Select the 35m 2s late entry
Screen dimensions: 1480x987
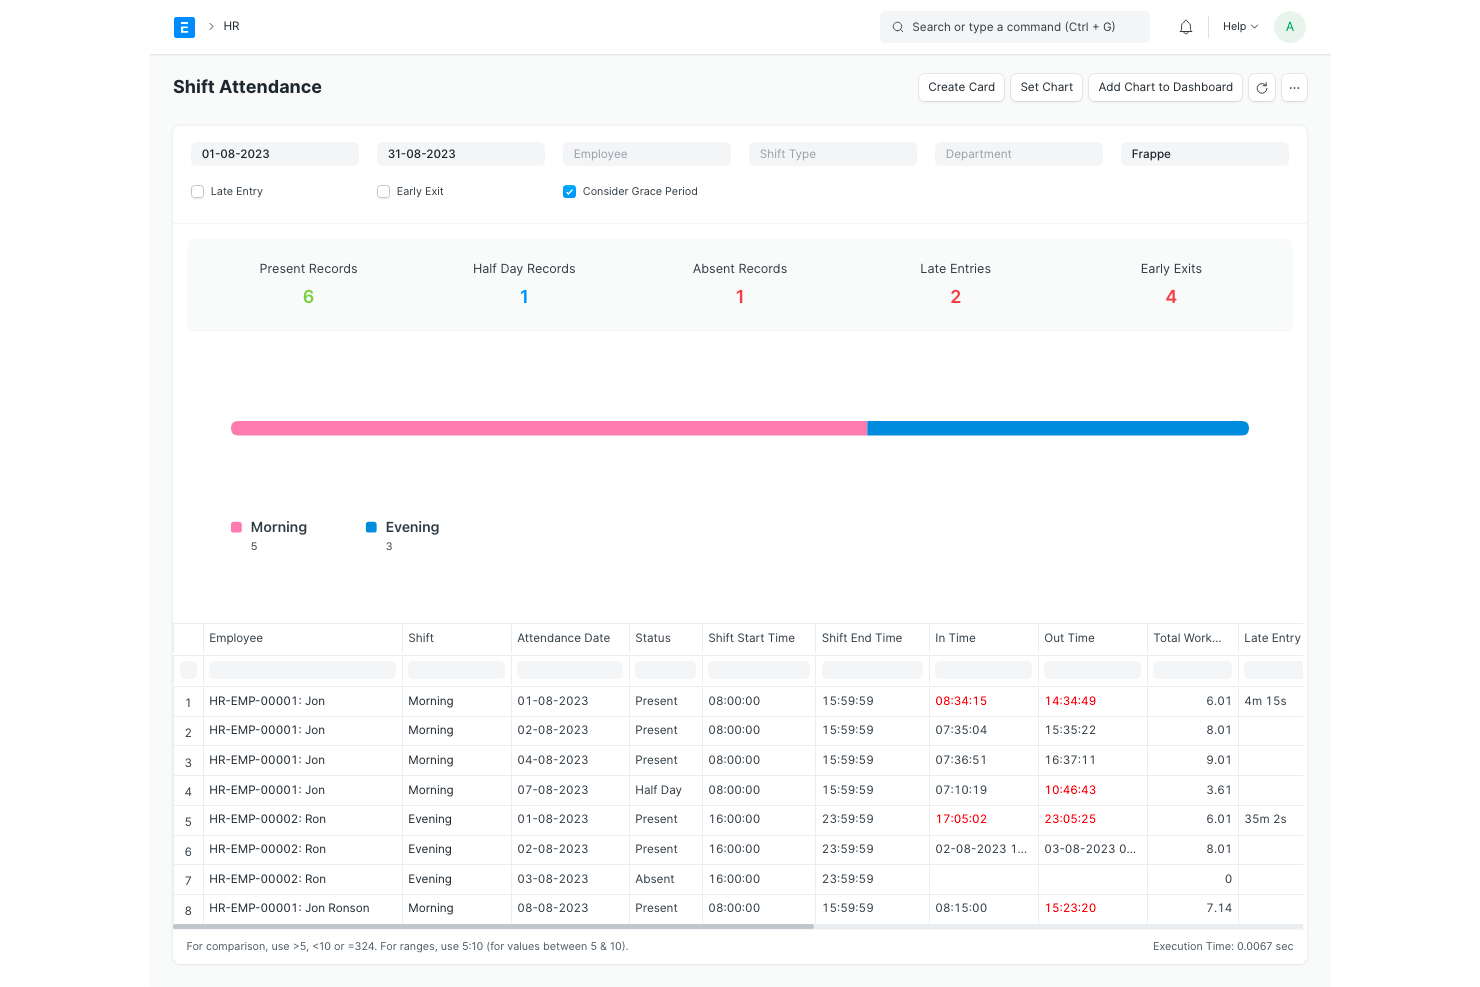(1265, 819)
